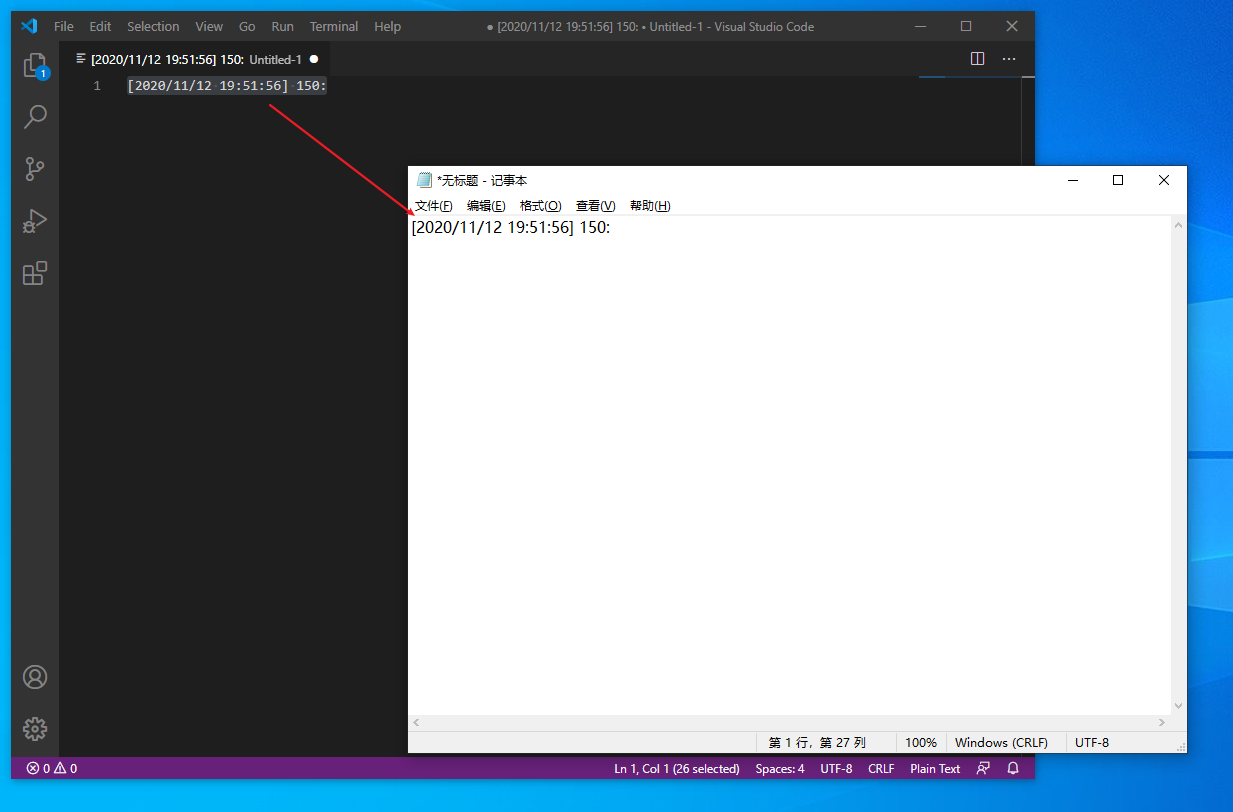Click line number 1 in VS Code gutter
This screenshot has width=1233, height=812.
click(x=97, y=86)
